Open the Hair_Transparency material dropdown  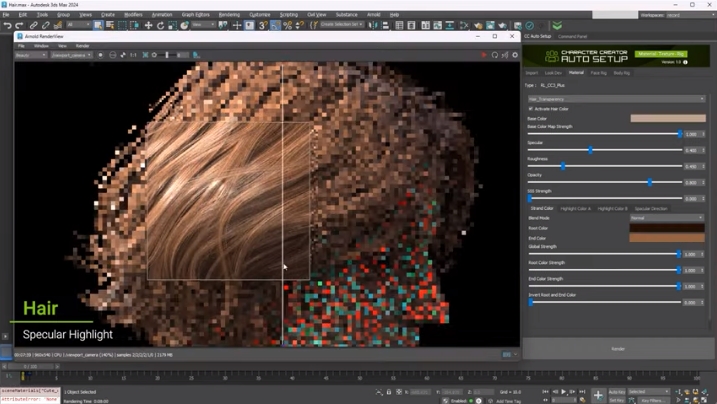[x=616, y=99]
